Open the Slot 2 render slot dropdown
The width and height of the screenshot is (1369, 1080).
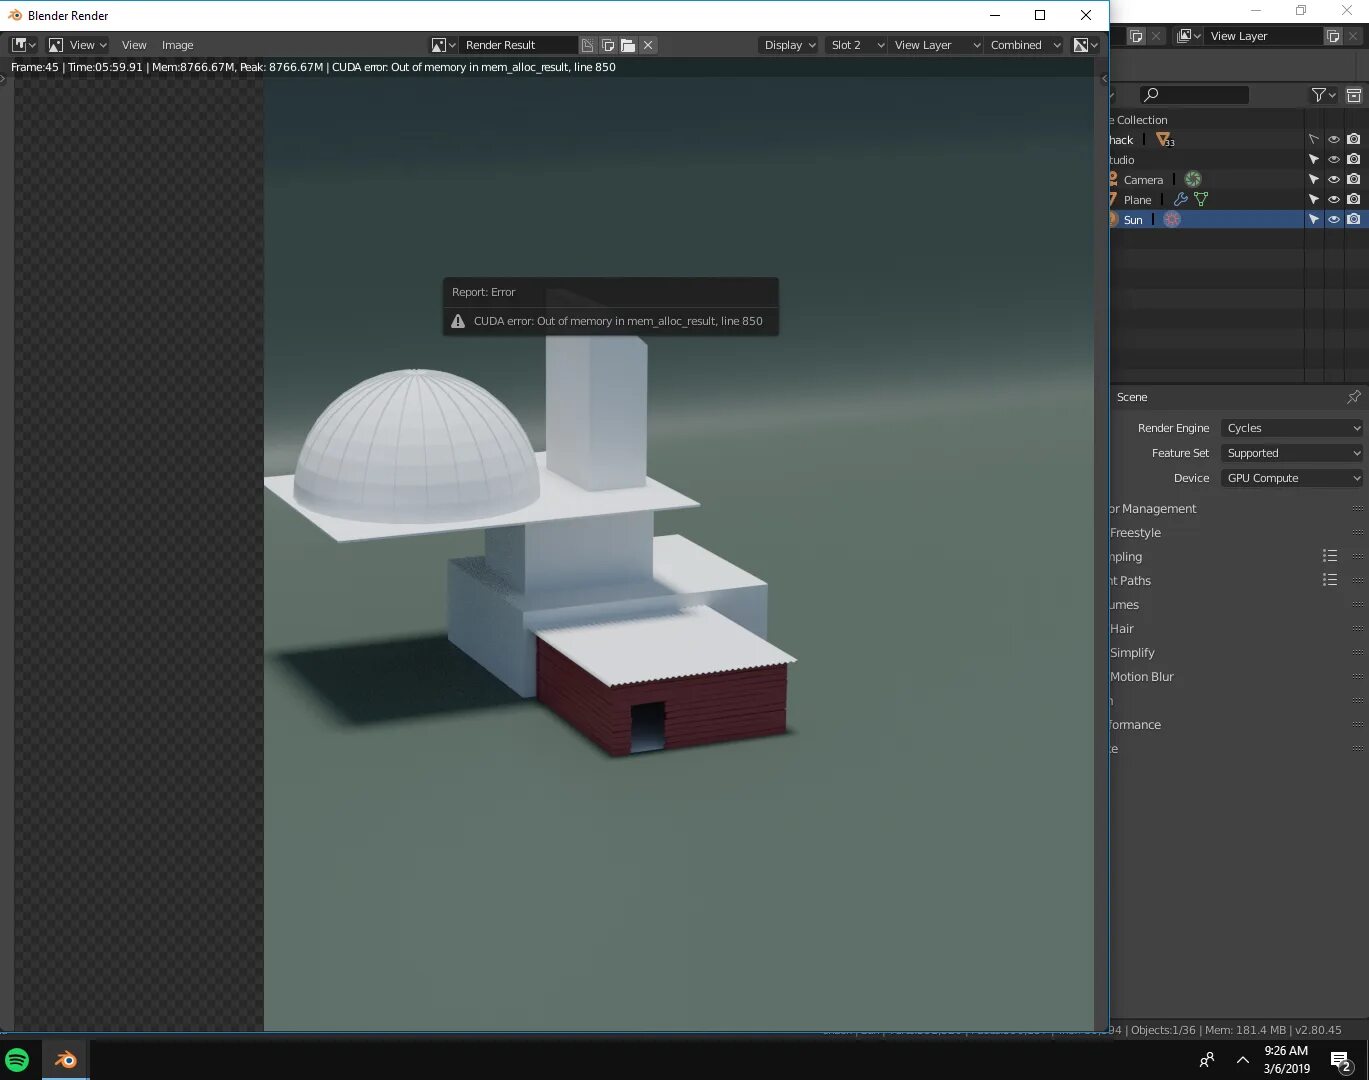click(x=856, y=45)
